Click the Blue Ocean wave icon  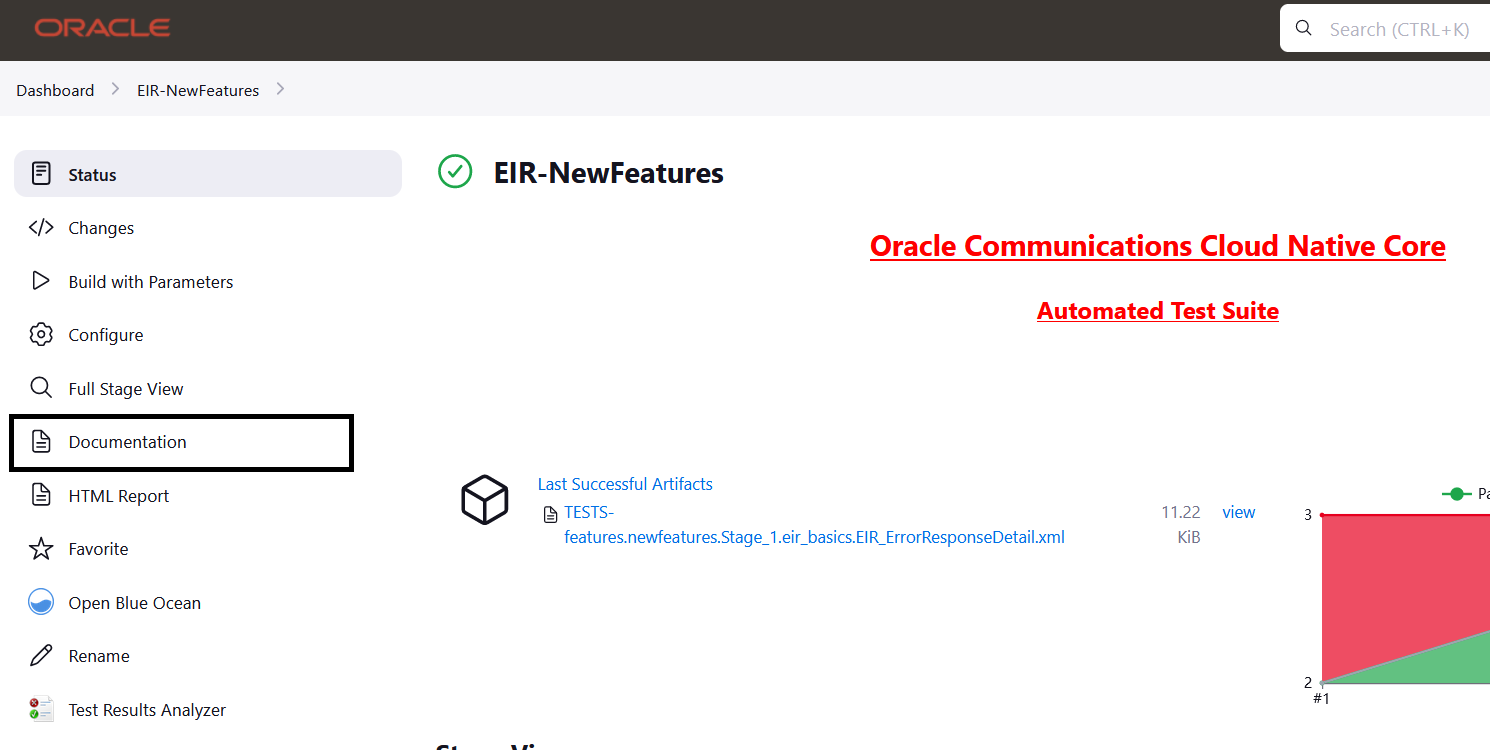coord(41,602)
